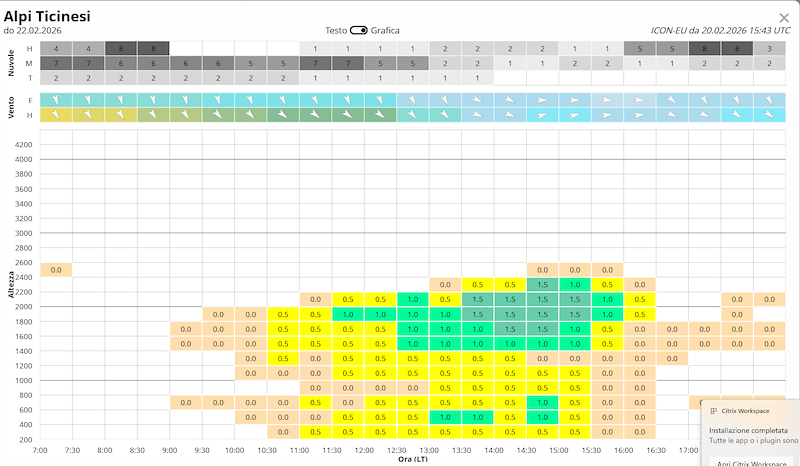The image size is (800, 466).
Task: Click the 1.5 cell at 14:00, 1600–1800 row
Action: click(510, 329)
